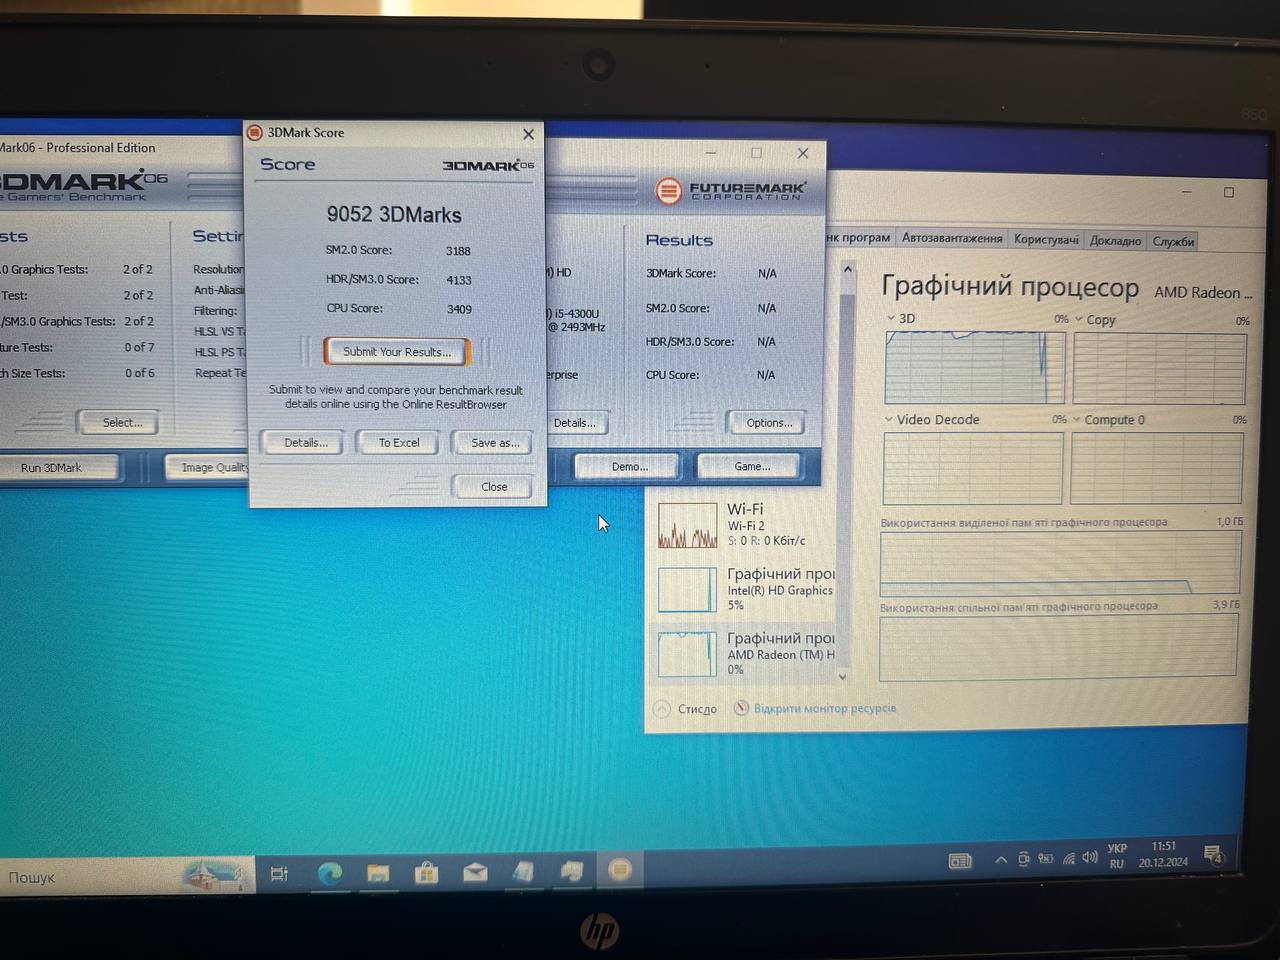Launch Microsoft Edge from the taskbar
Viewport: 1280px width, 960px height.
pos(329,874)
